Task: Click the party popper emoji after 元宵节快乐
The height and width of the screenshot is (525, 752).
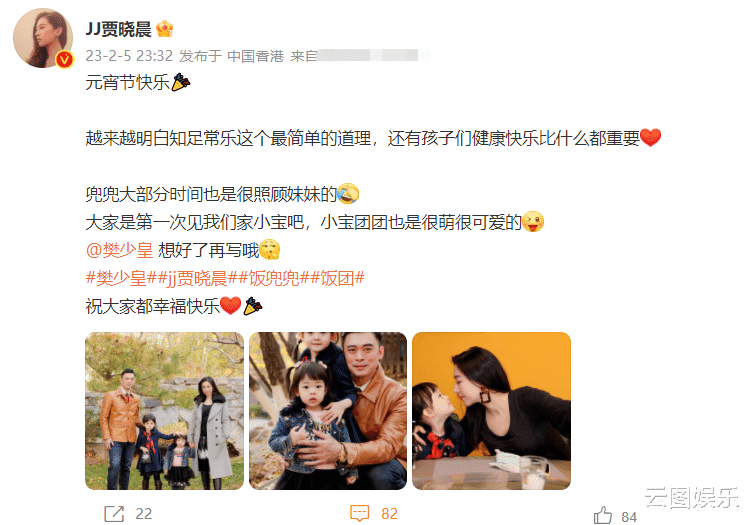Action: point(181,82)
